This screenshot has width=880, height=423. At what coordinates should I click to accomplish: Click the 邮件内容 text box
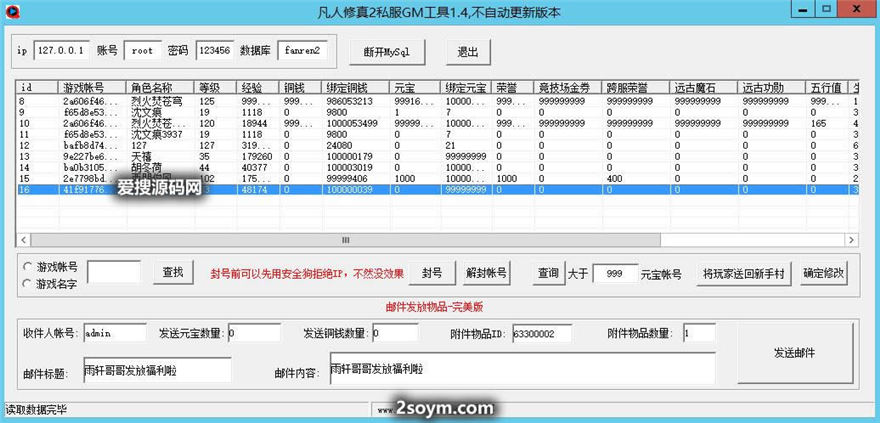(x=521, y=369)
